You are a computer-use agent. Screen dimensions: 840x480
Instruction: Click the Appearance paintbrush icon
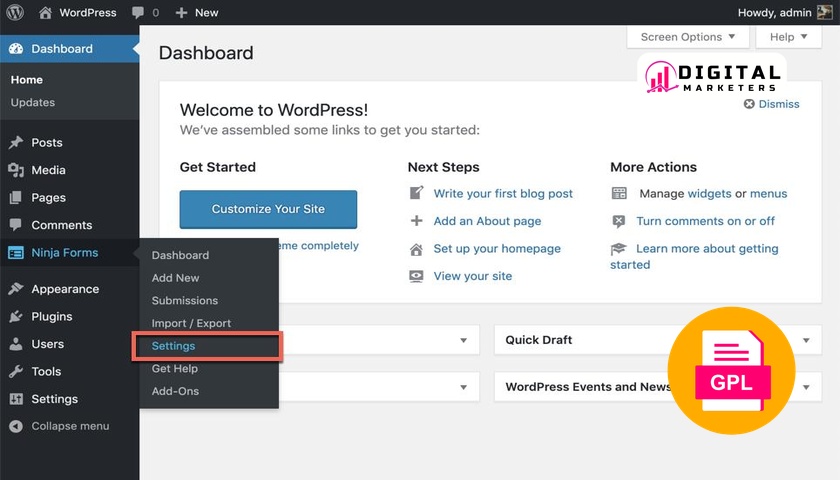[16, 289]
